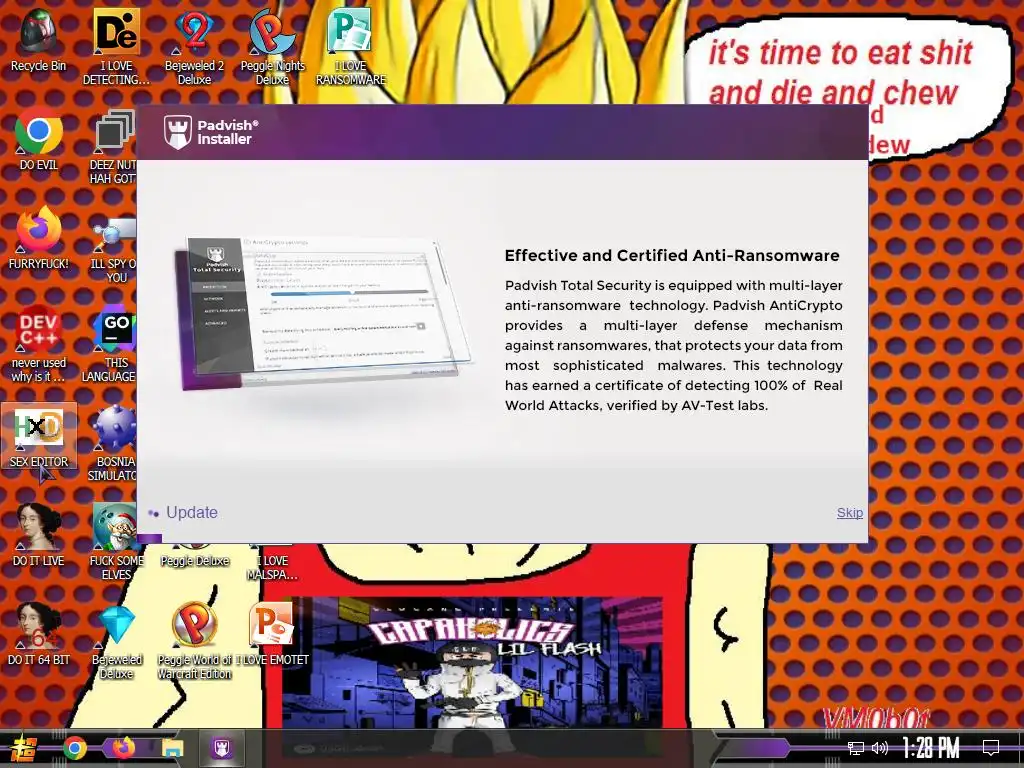1024x768 pixels.
Task: Open the volume tray icon
Action: tap(880, 748)
